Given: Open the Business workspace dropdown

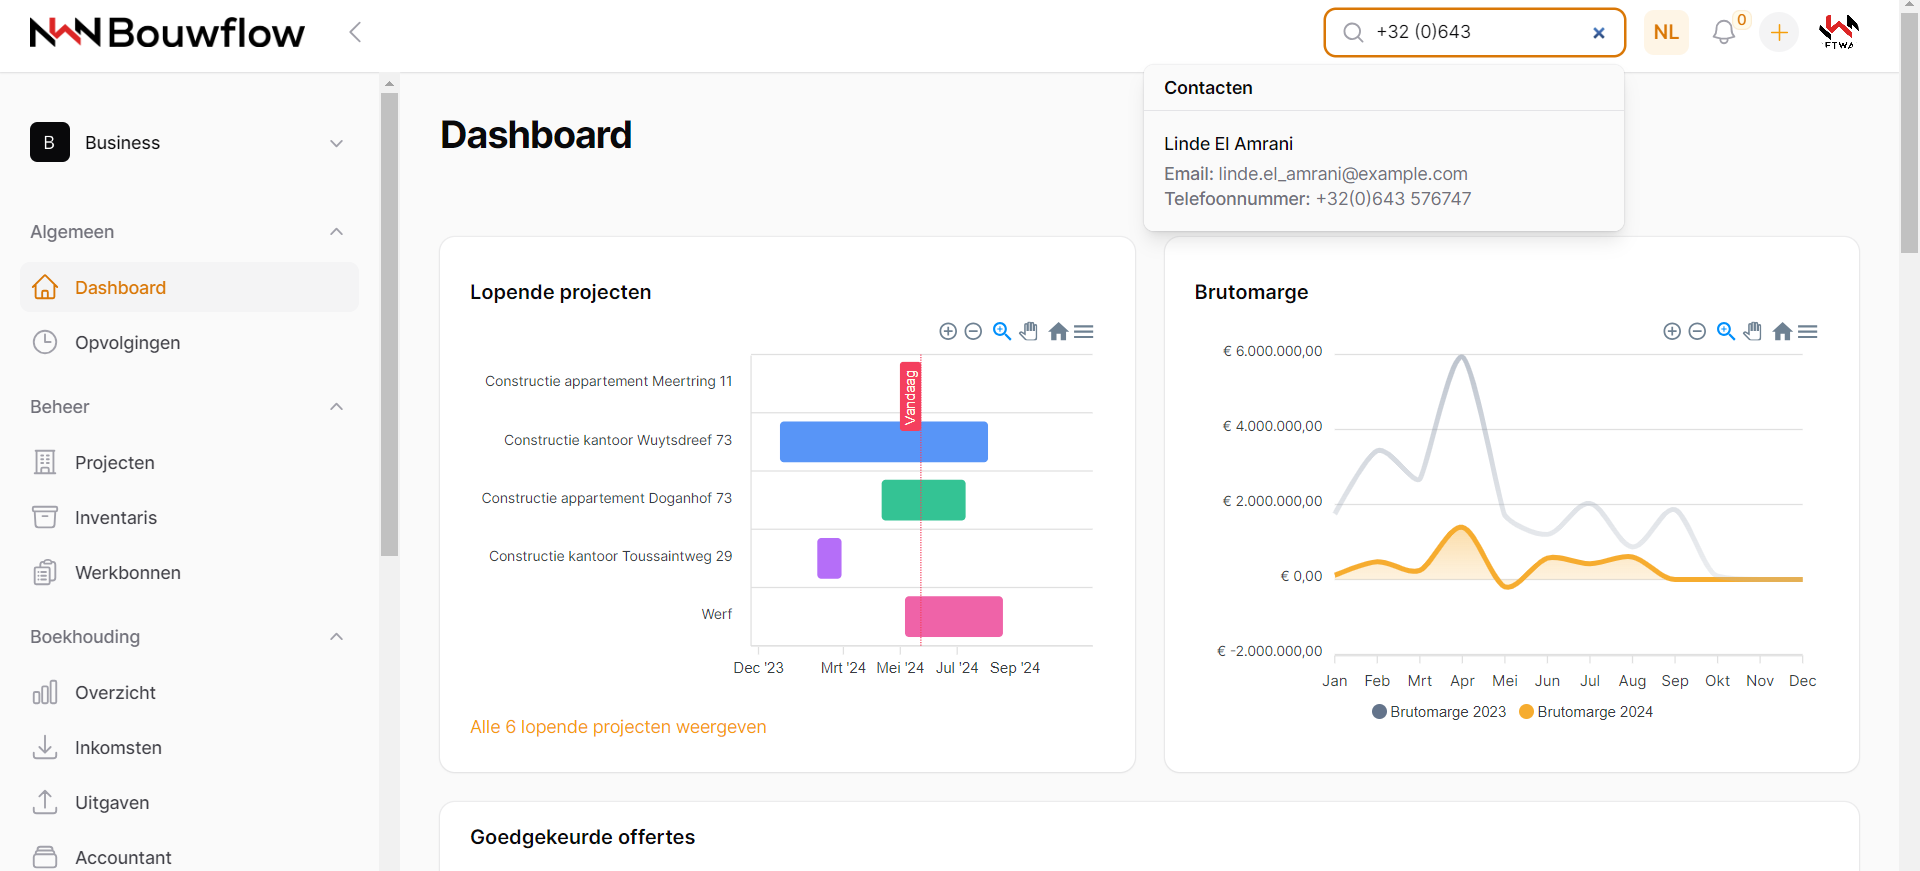Looking at the screenshot, I should click(188, 143).
